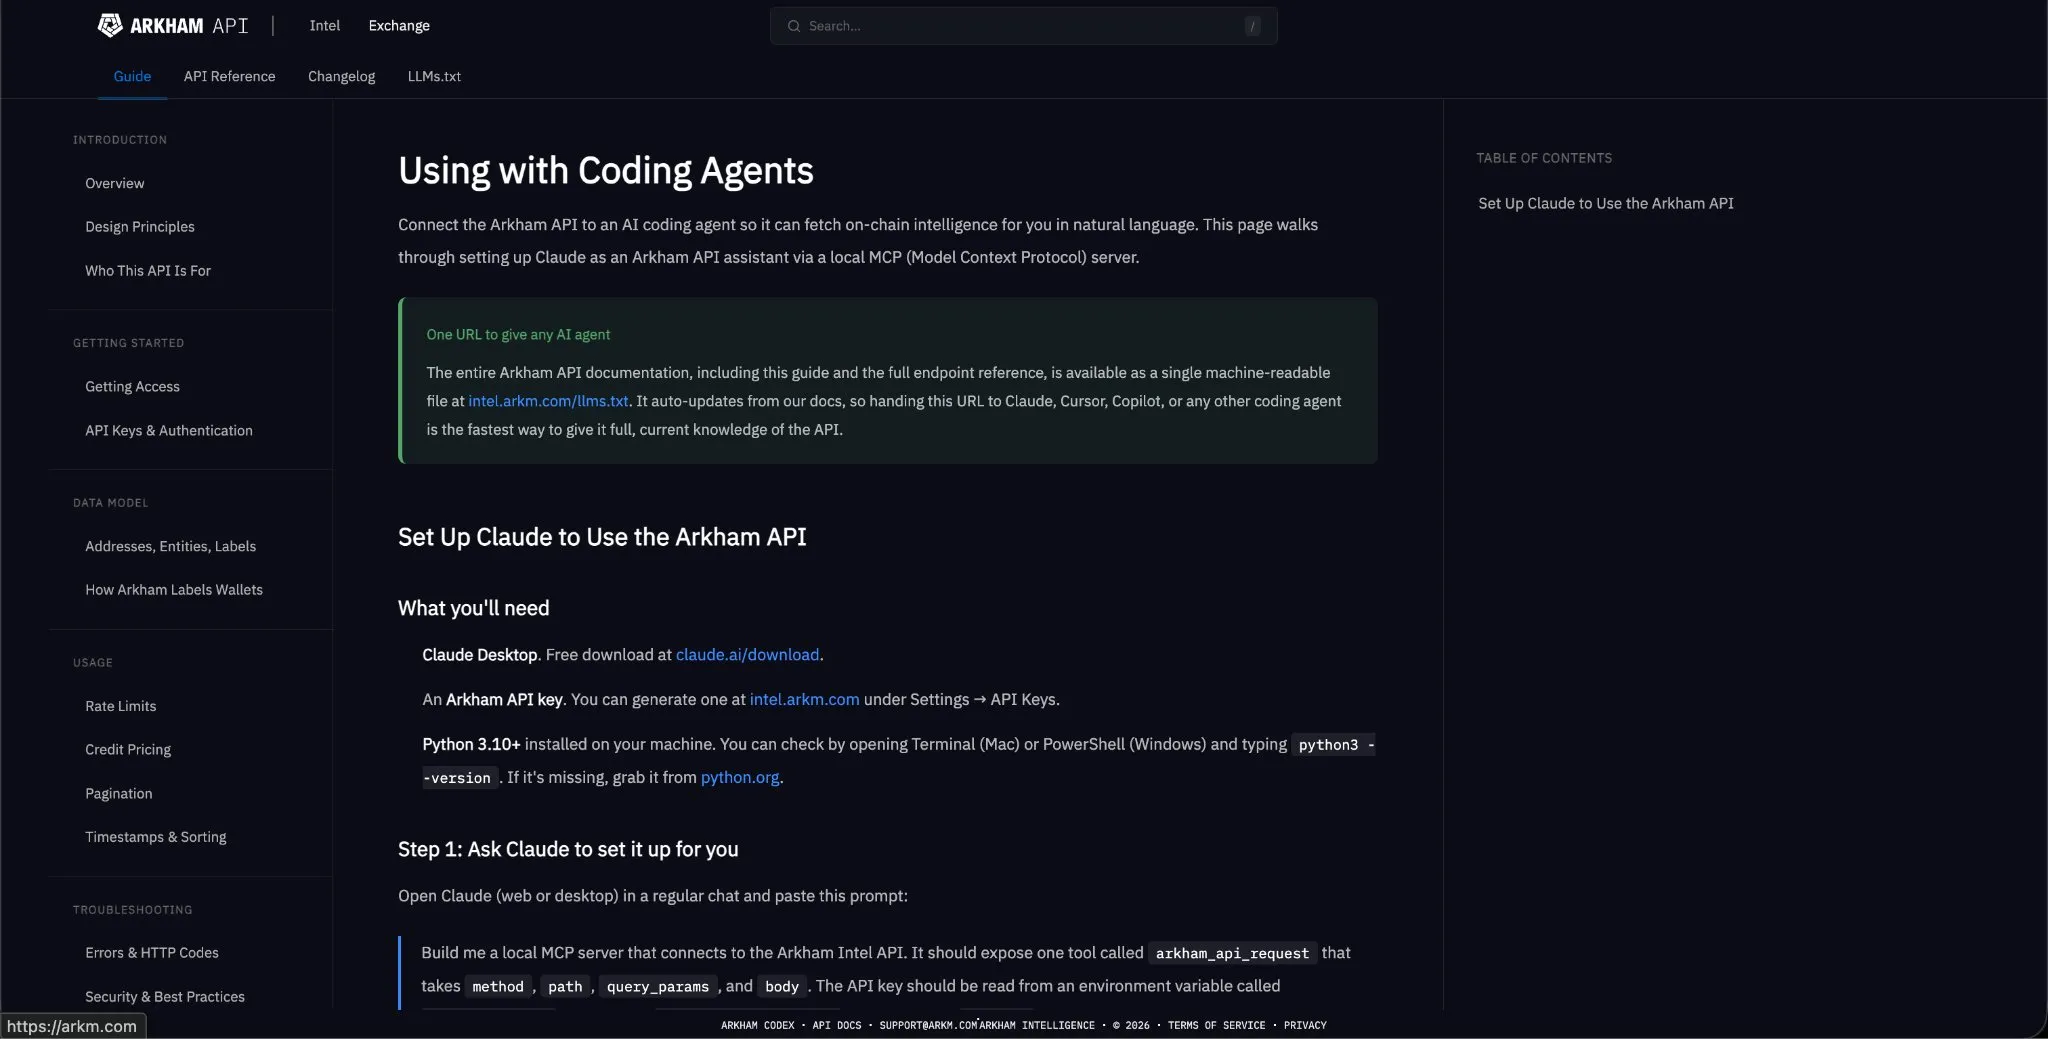Open Terms of Service in footer
The image size is (2048, 1039).
pos(1216,1025)
